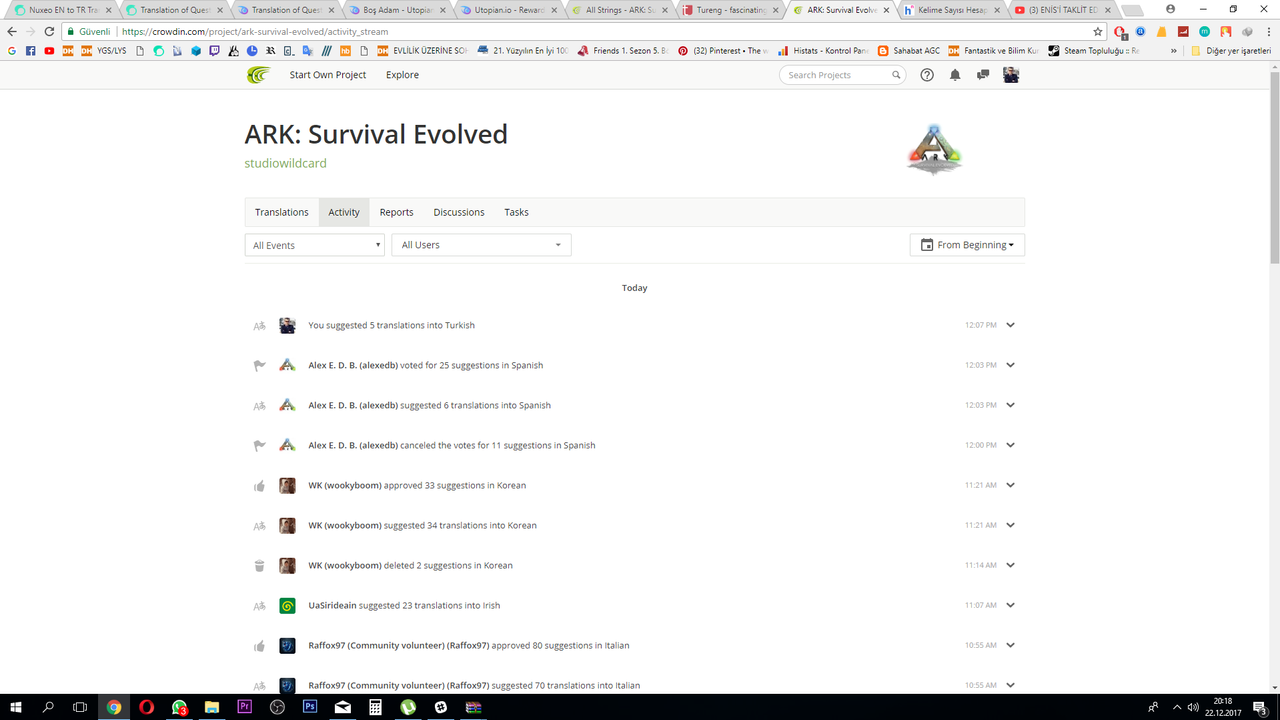Image resolution: width=1280 pixels, height=720 pixels.
Task: Select the Activity tab
Action: click(344, 212)
